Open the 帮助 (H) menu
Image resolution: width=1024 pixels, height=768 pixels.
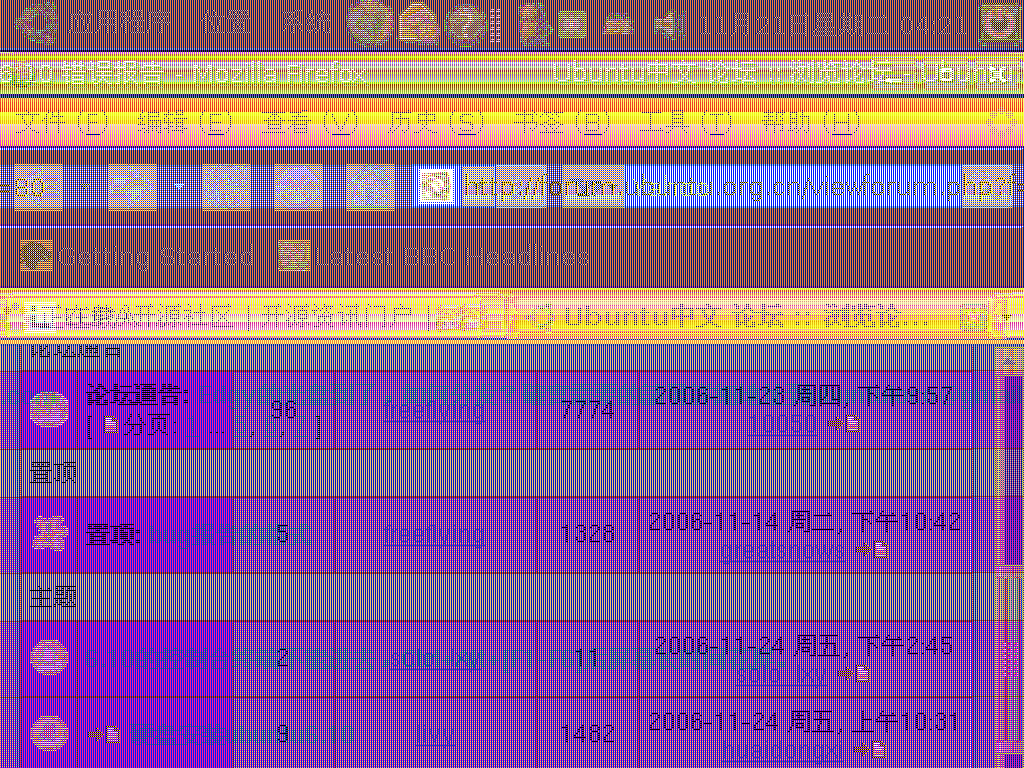tap(811, 123)
